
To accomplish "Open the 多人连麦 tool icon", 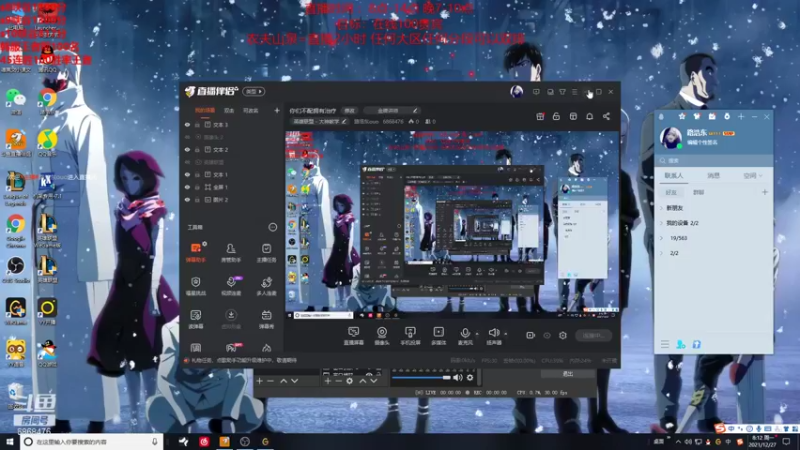I will pos(266,286).
